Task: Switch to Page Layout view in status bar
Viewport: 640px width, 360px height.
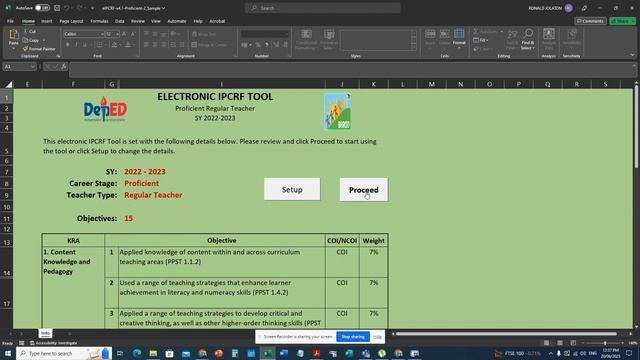Action: 560,343
